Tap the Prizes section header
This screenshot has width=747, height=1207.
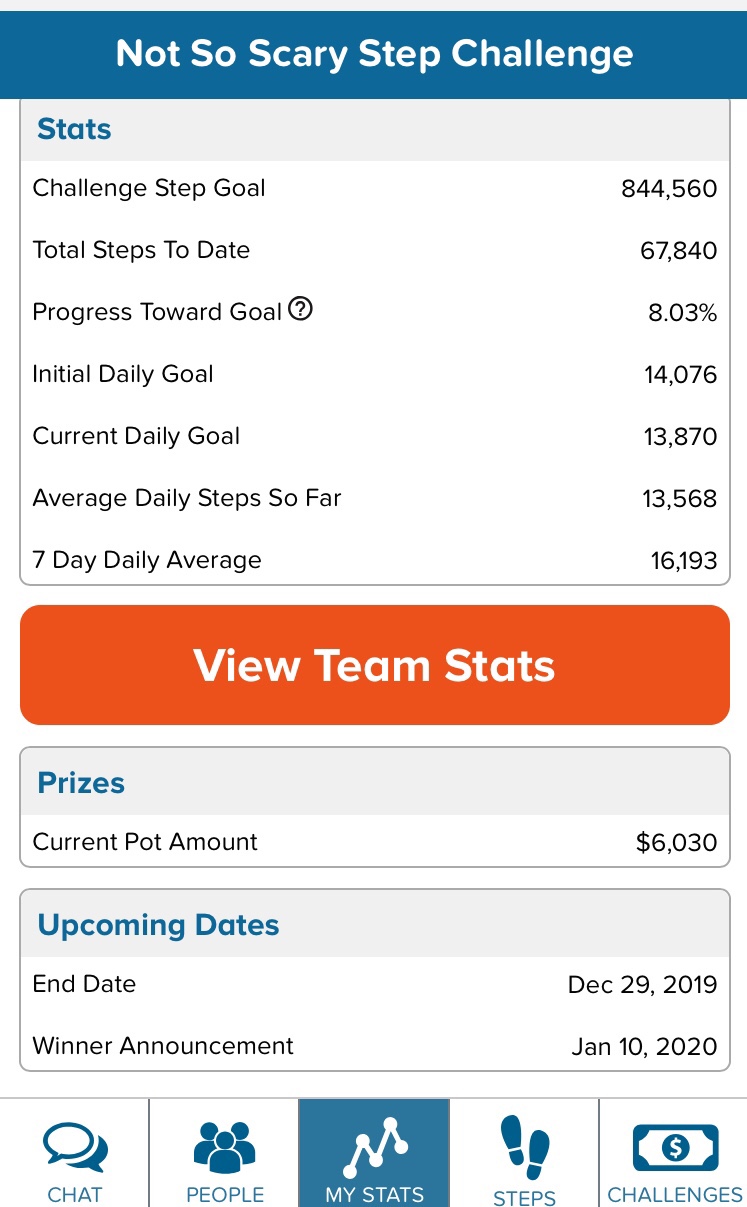click(81, 783)
